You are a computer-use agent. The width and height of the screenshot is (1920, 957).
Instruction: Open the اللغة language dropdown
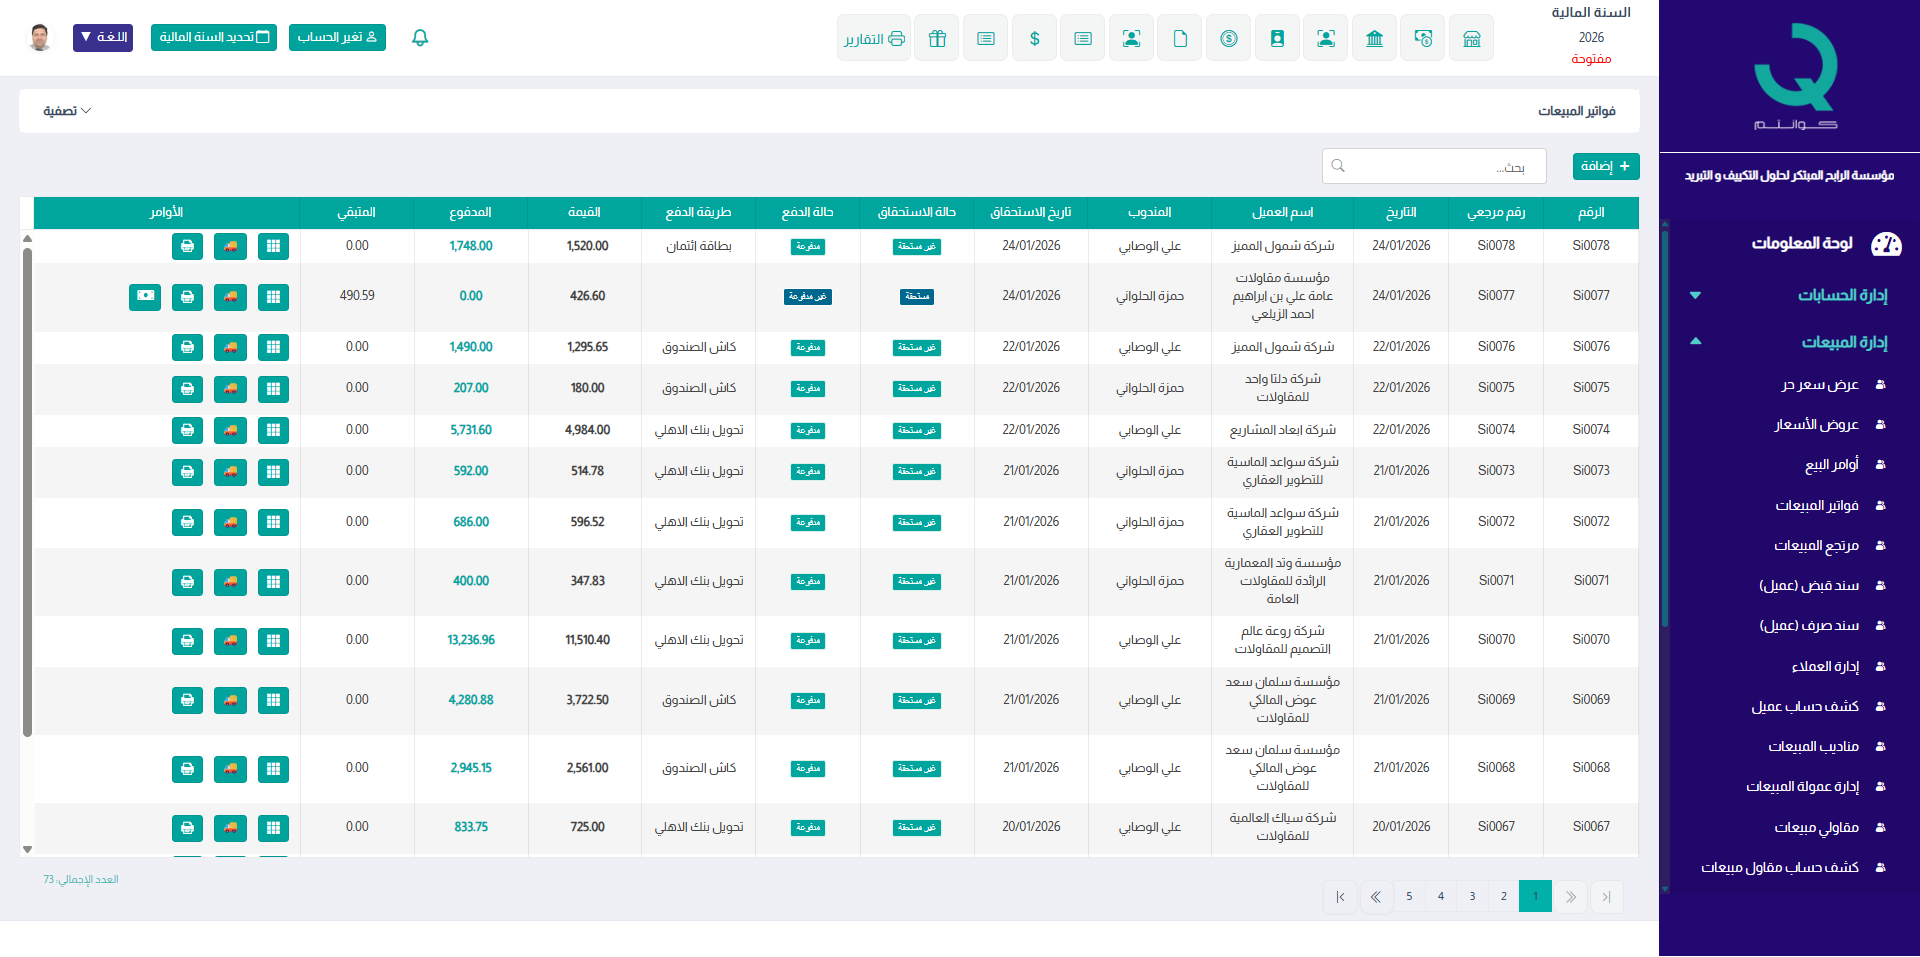[103, 38]
